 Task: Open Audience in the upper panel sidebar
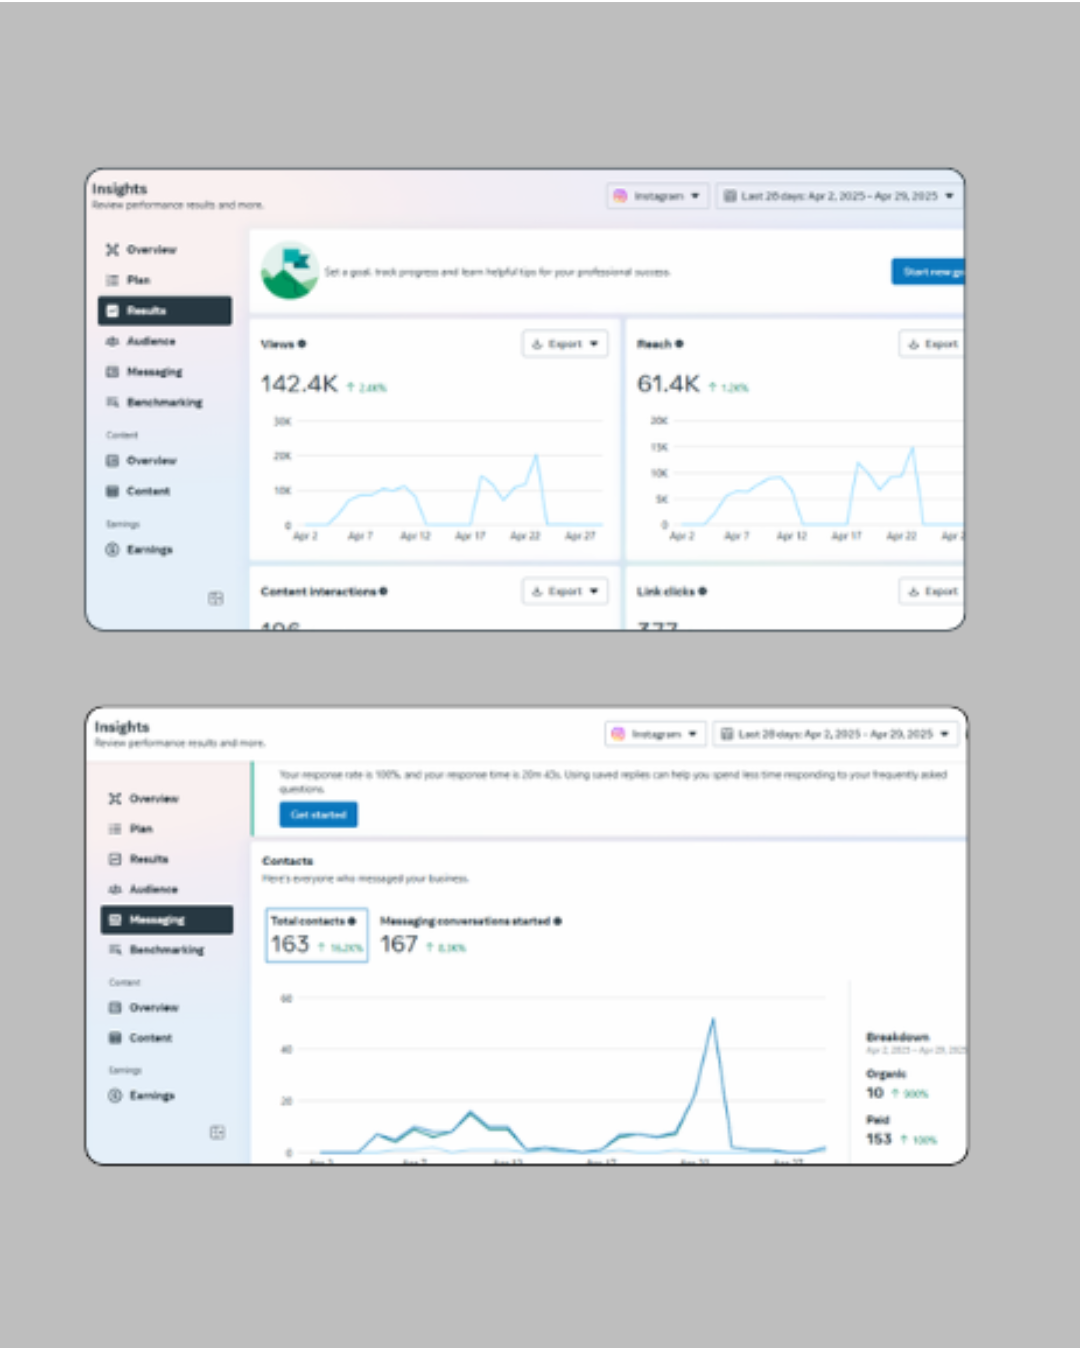tap(150, 341)
